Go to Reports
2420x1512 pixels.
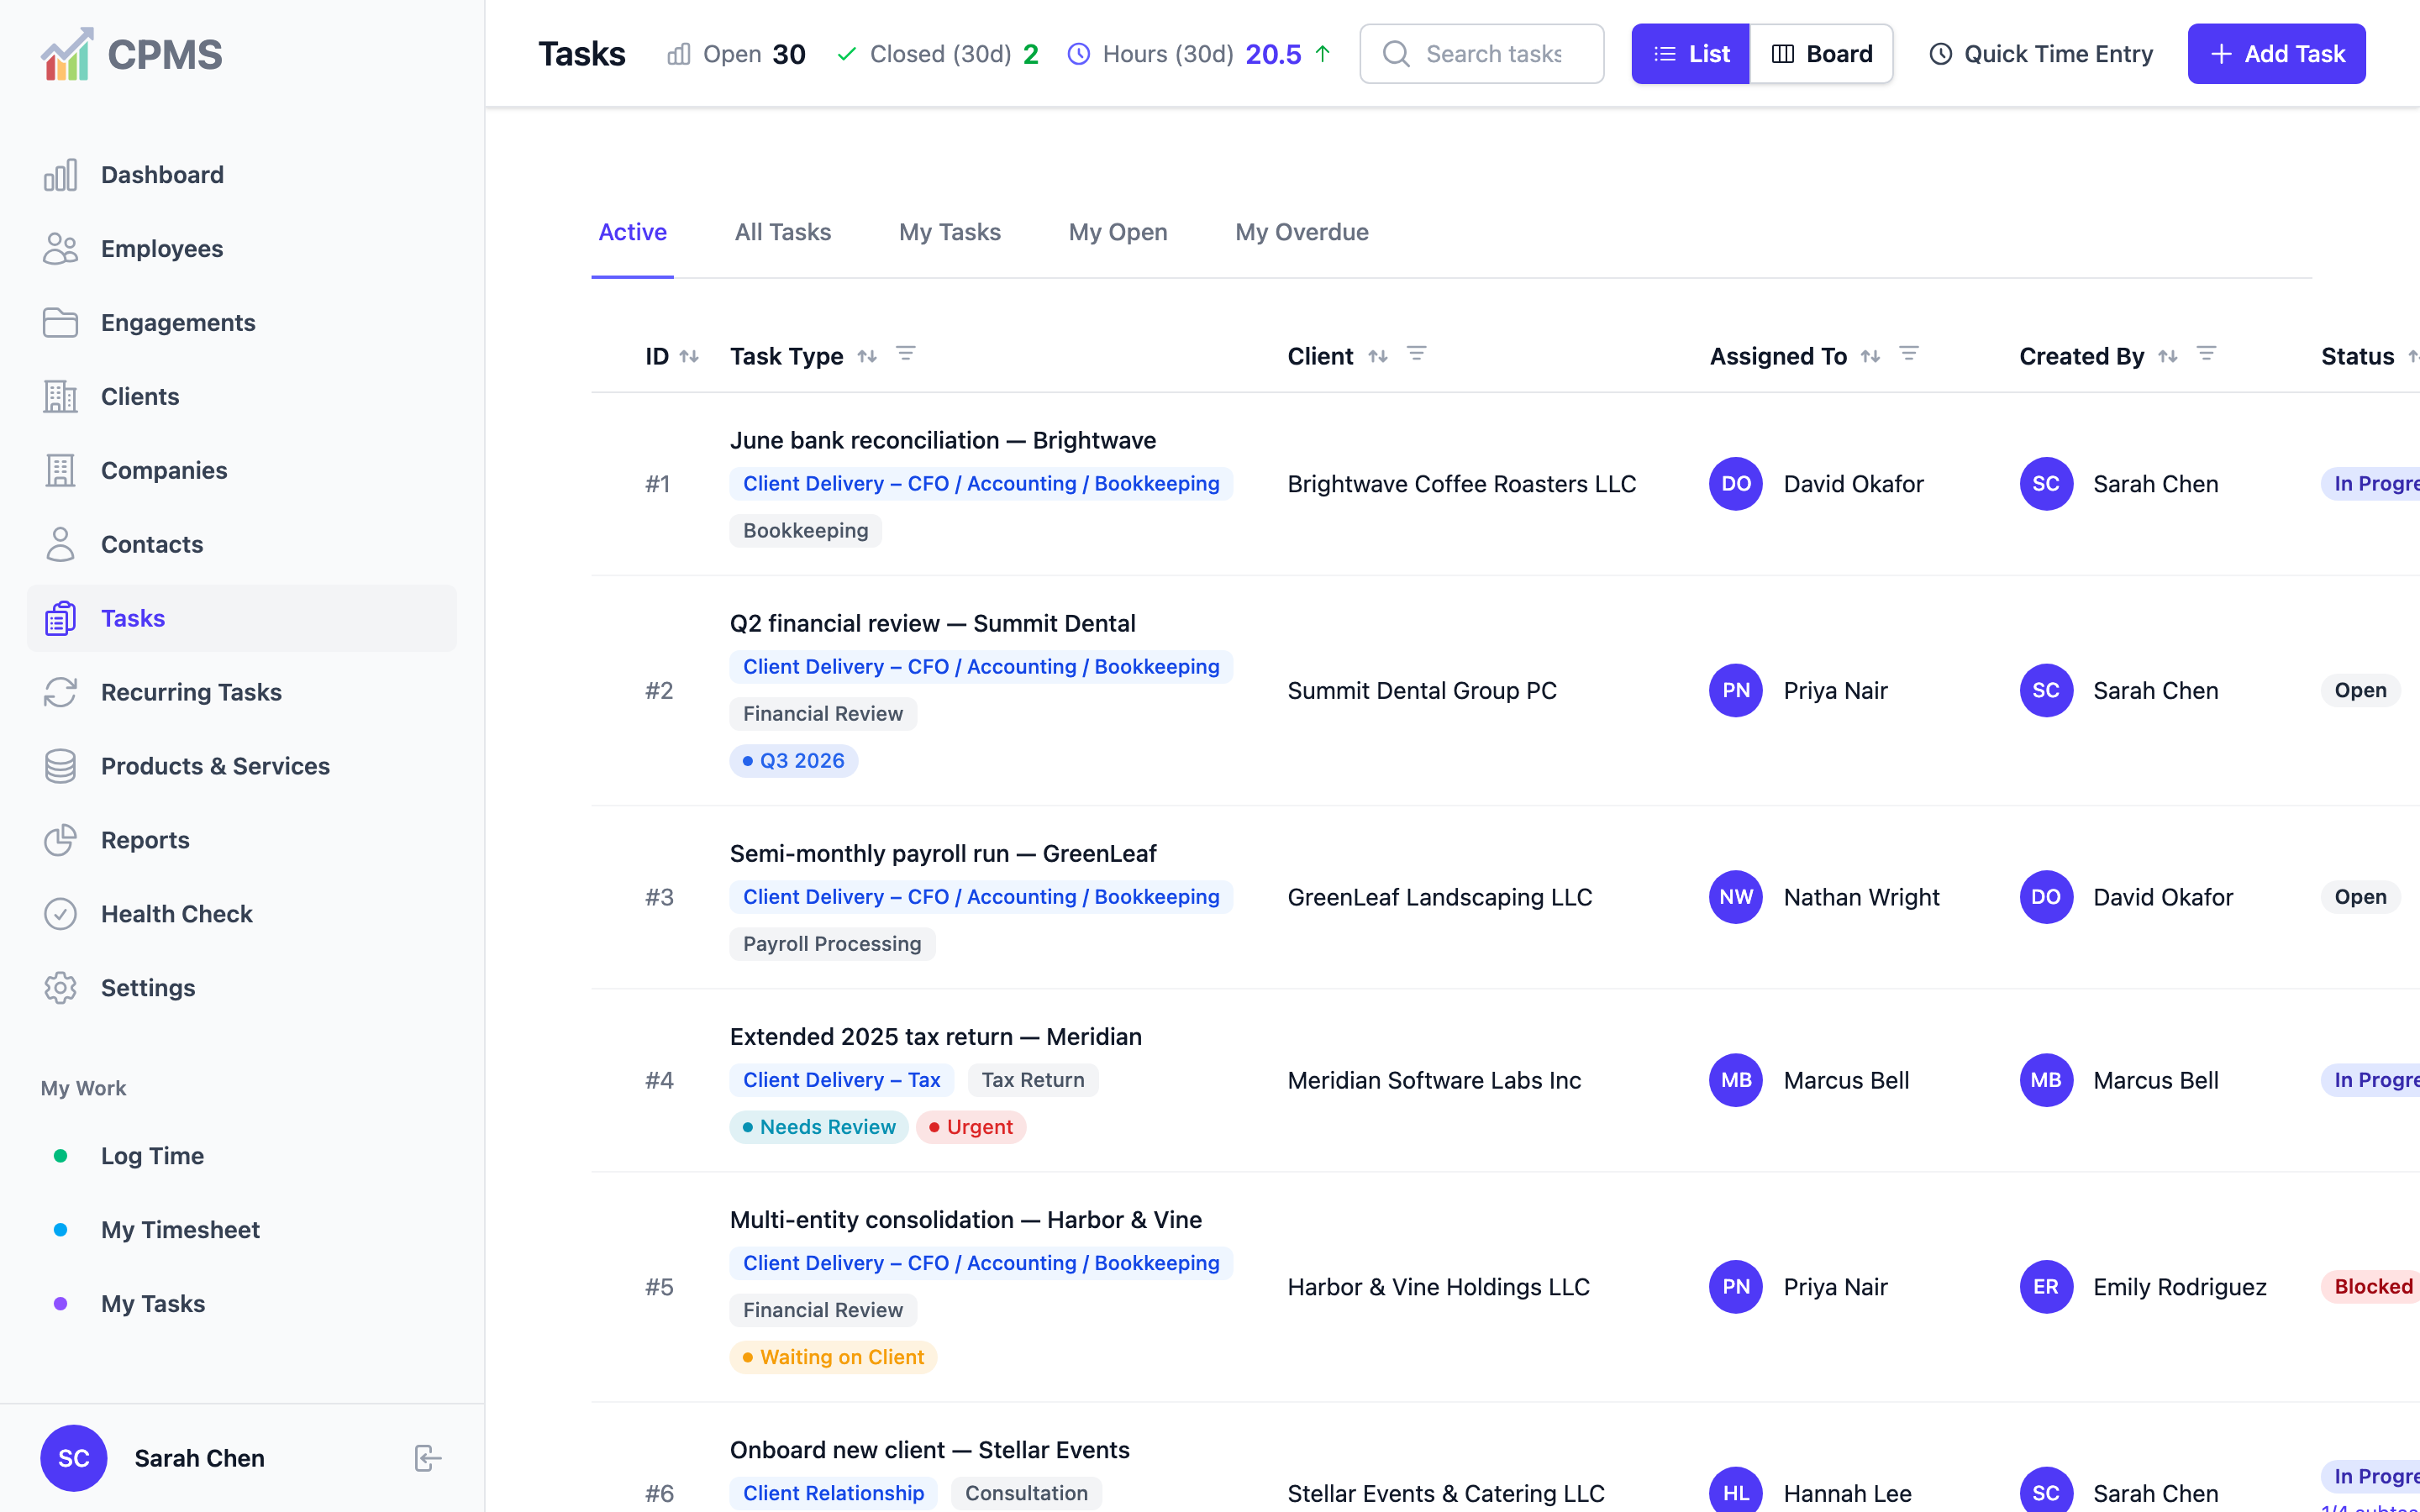(241, 841)
